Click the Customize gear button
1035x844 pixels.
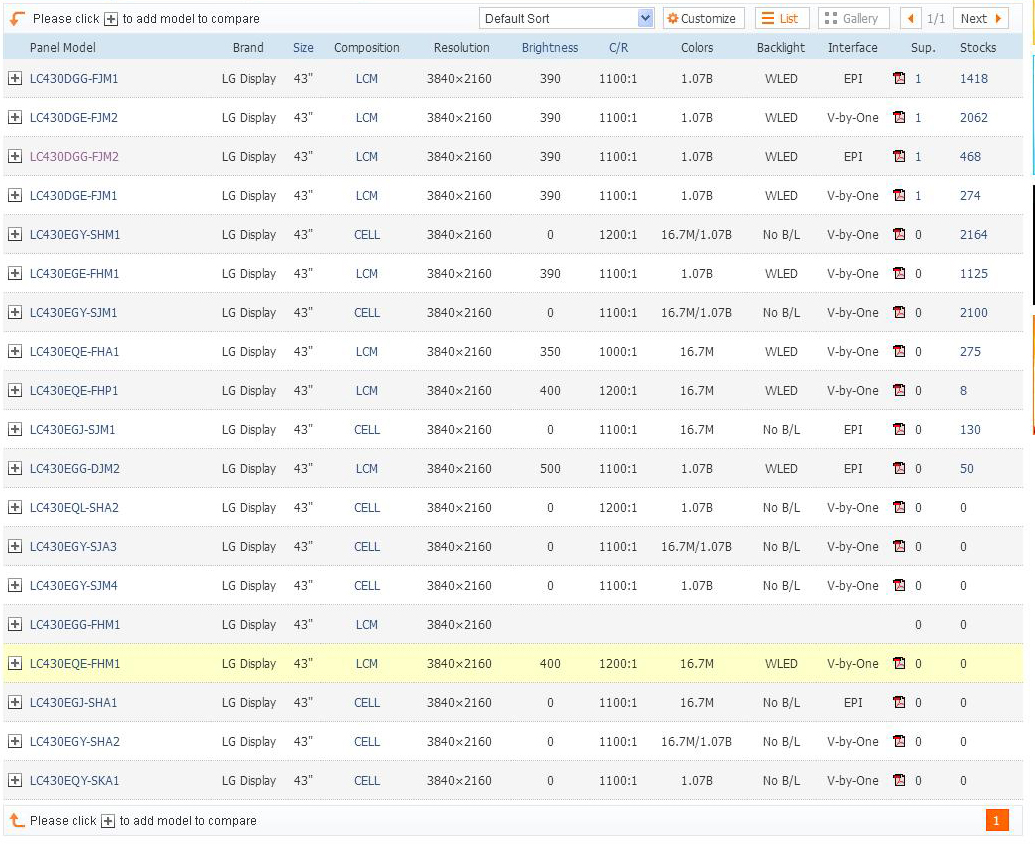pyautogui.click(x=703, y=18)
